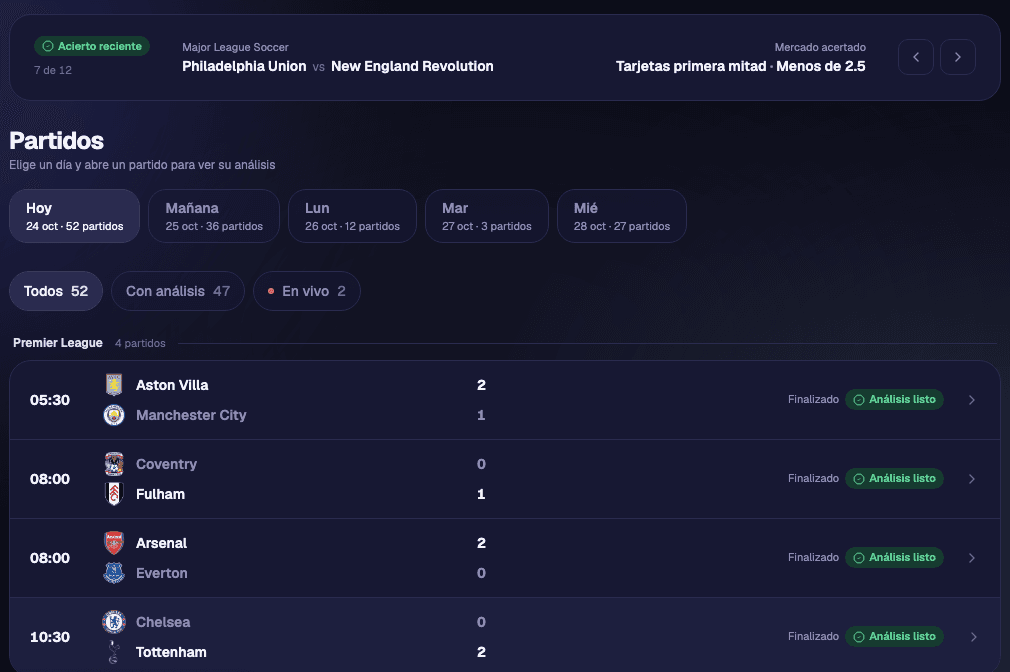The image size is (1010, 672).
Task: Click the red live dot in En vivo
Action: pyautogui.click(x=271, y=291)
